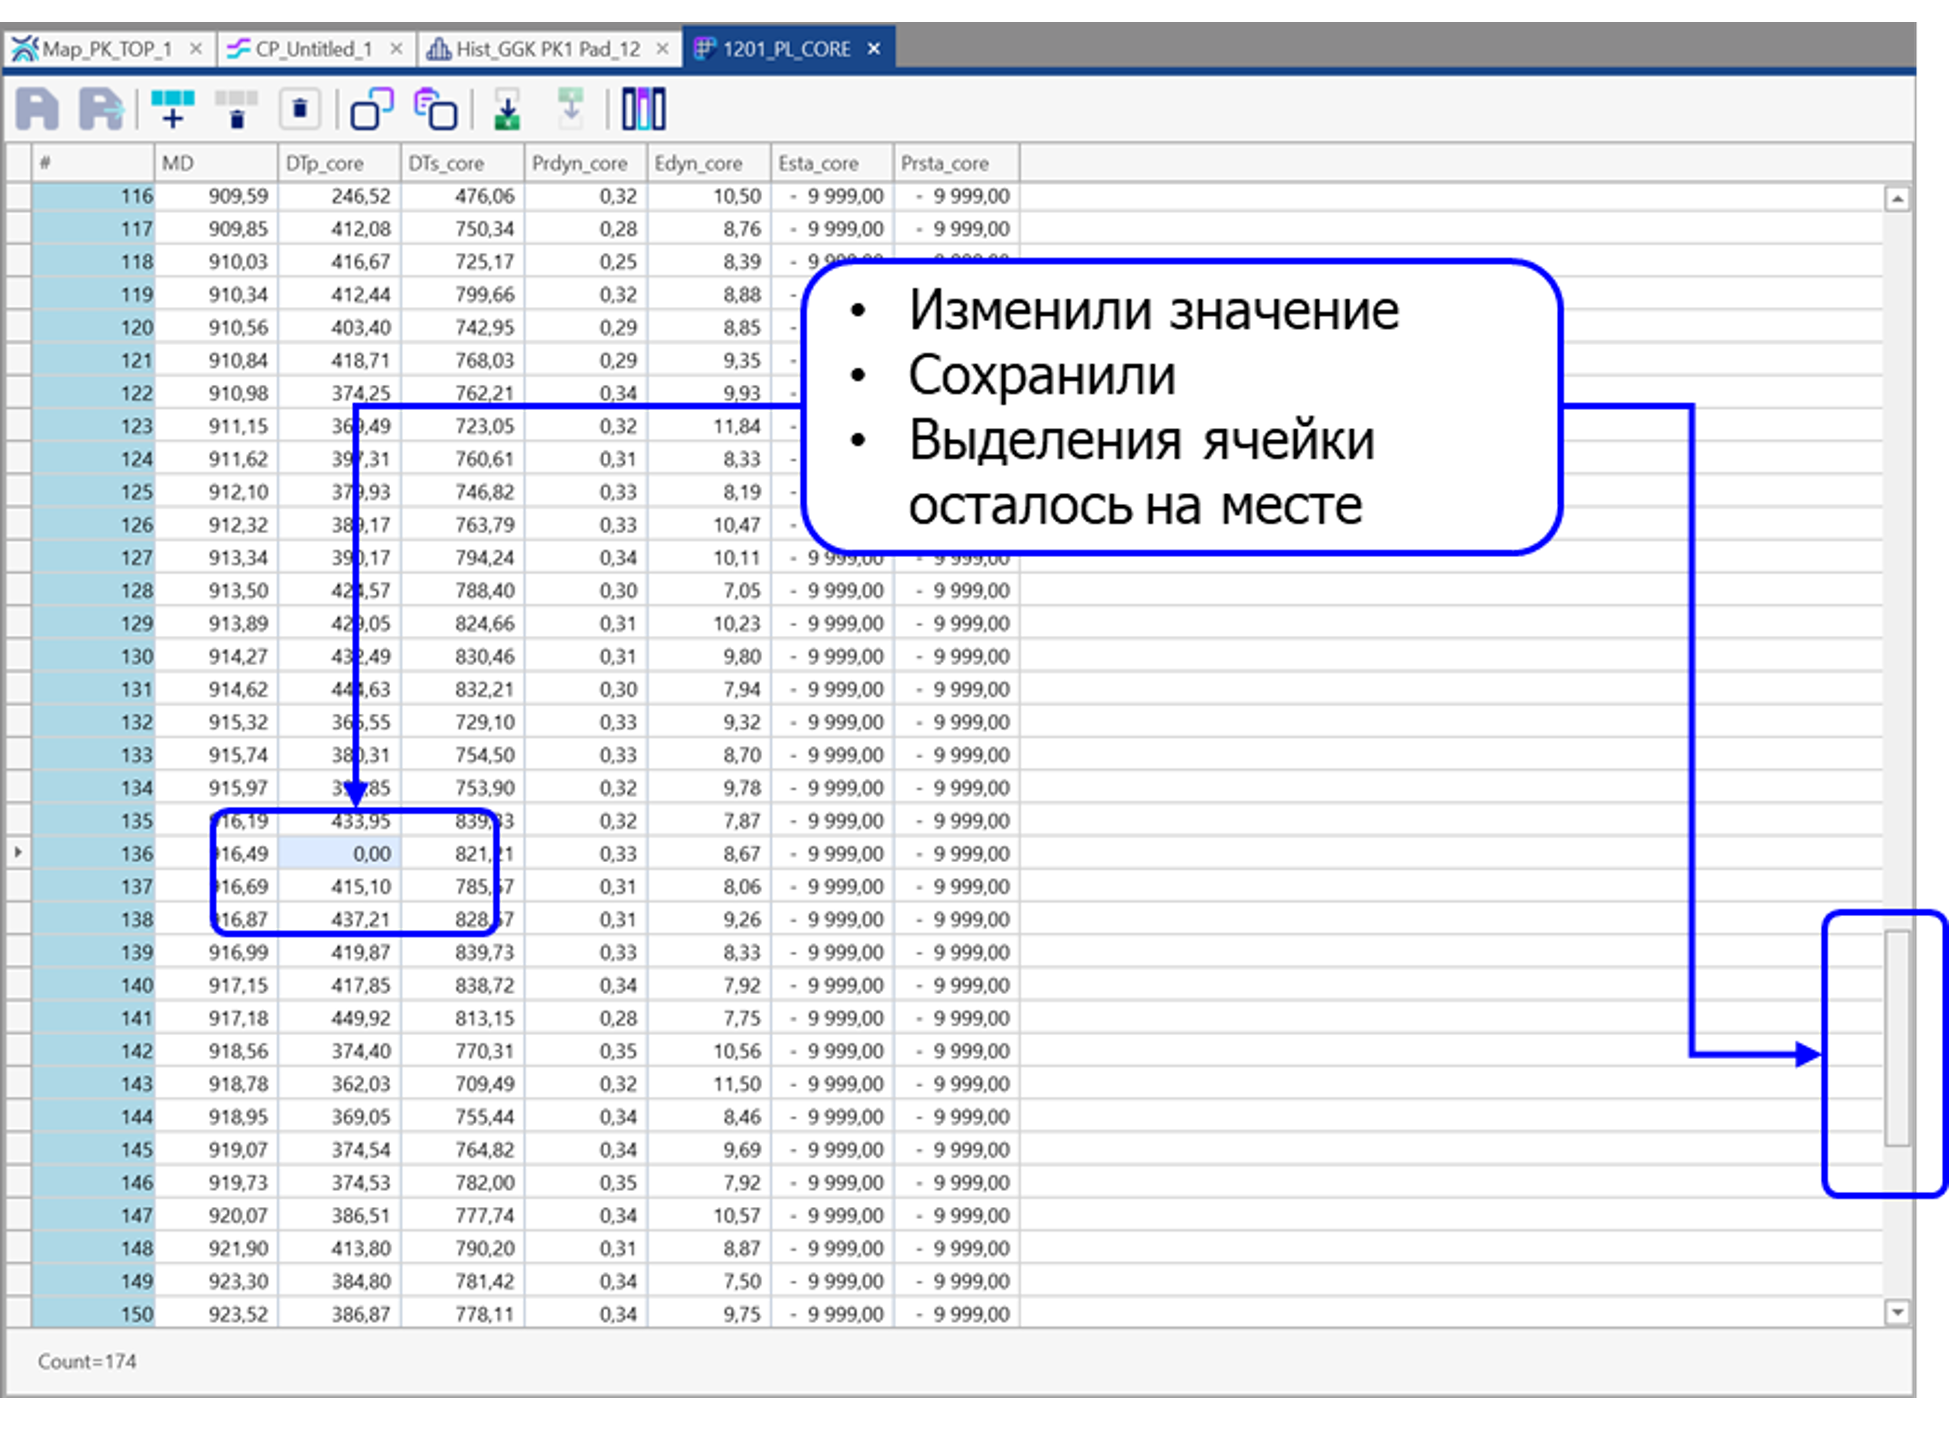The height and width of the screenshot is (1430, 1949).
Task: Click the green import-down icon
Action: coord(507,109)
